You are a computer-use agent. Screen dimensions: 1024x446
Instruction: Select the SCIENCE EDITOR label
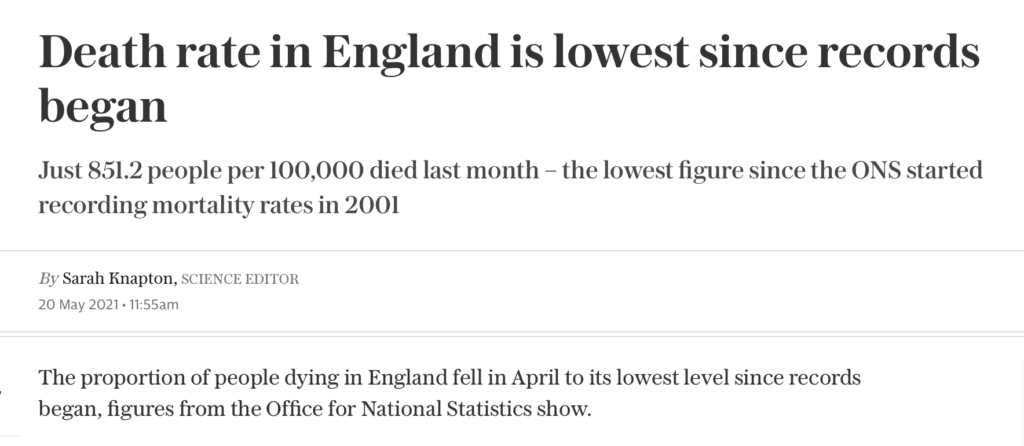point(240,279)
